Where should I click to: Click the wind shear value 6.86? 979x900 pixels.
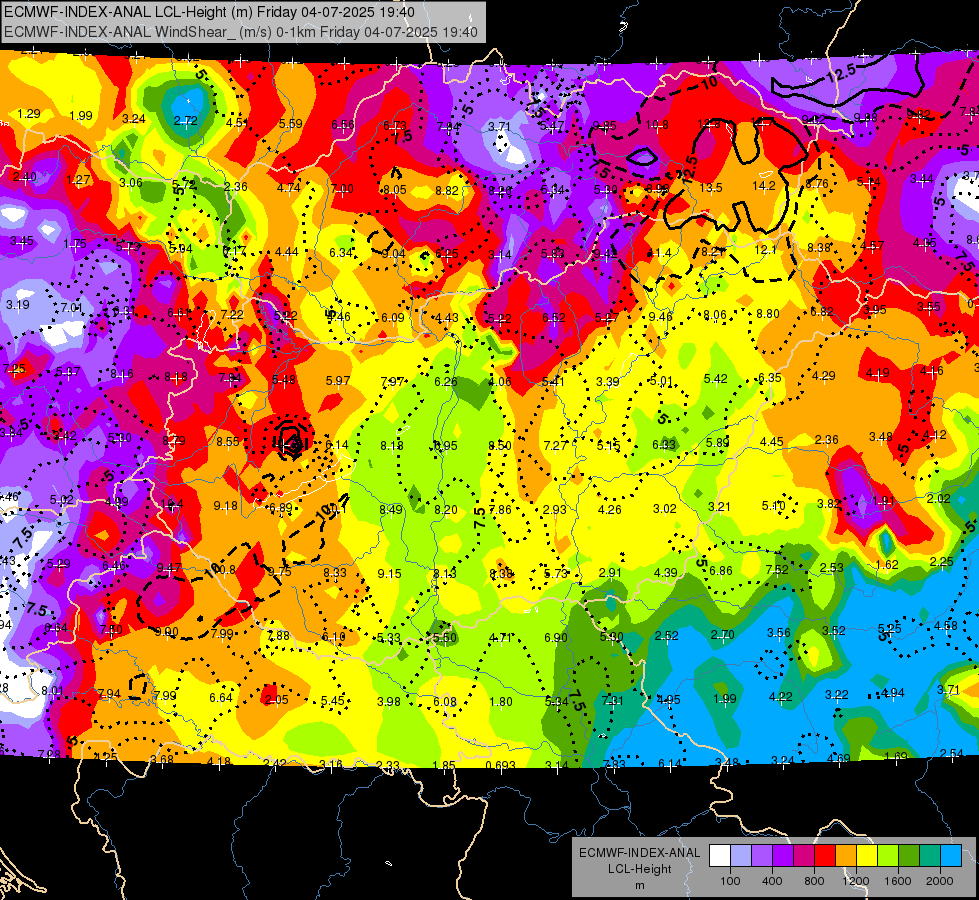(721, 570)
